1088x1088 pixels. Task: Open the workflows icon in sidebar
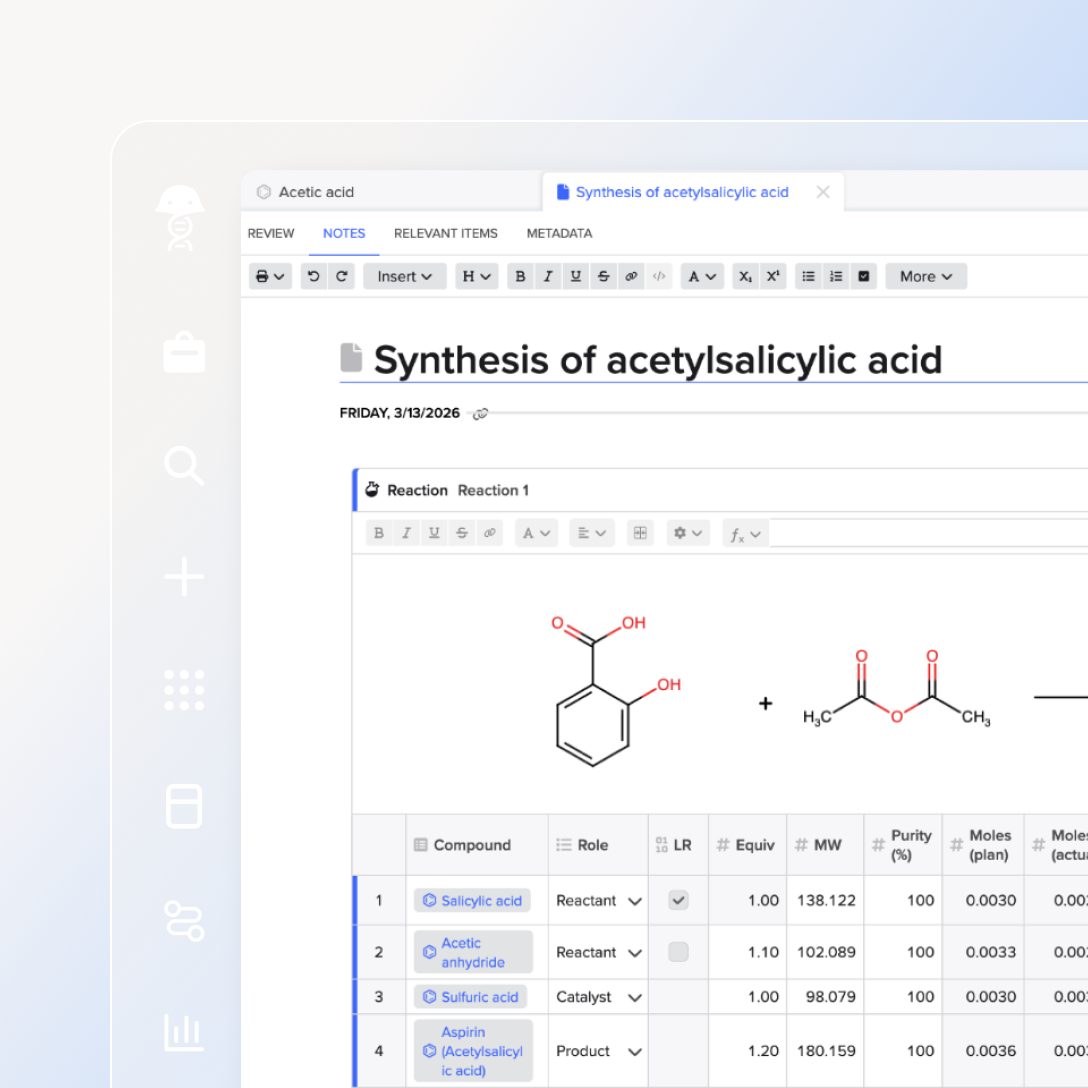pyautogui.click(x=184, y=920)
